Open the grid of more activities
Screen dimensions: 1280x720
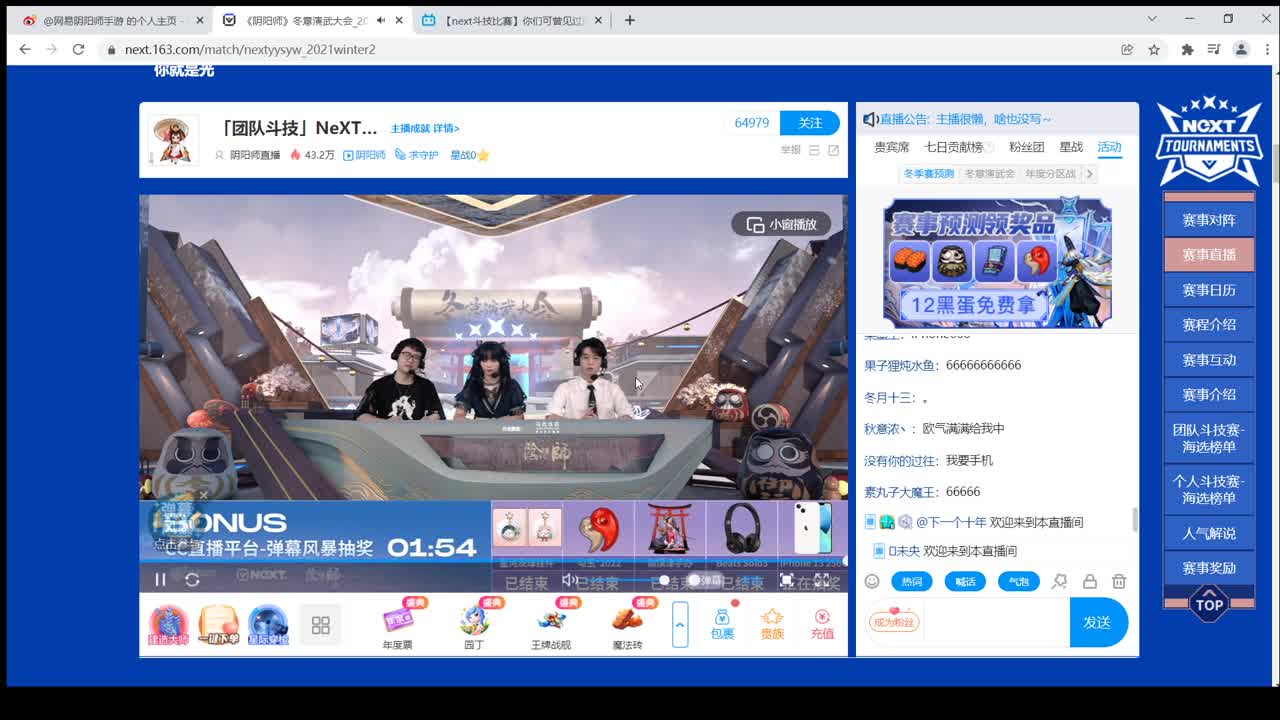coord(321,625)
